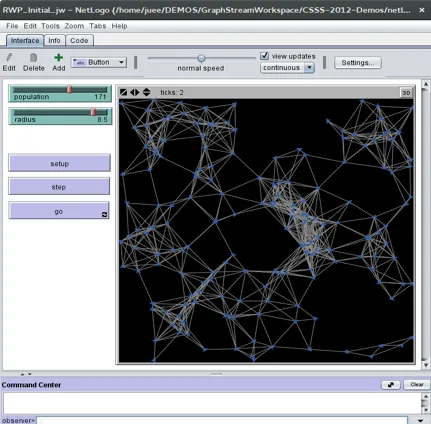Image resolution: width=431 pixels, height=424 pixels.
Task: Click the ticks: 2 counter text
Action: [x=172, y=92]
